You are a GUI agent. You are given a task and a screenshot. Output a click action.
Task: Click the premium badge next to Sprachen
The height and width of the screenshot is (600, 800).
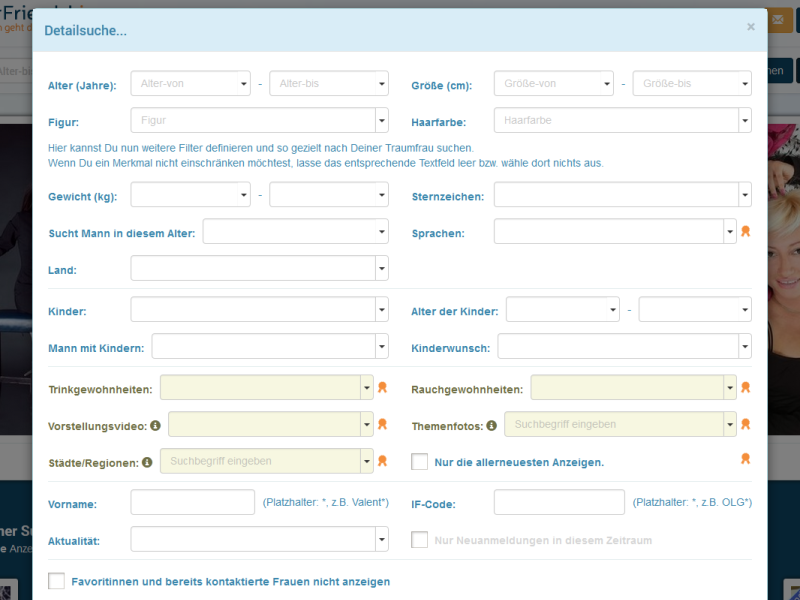pyautogui.click(x=745, y=231)
